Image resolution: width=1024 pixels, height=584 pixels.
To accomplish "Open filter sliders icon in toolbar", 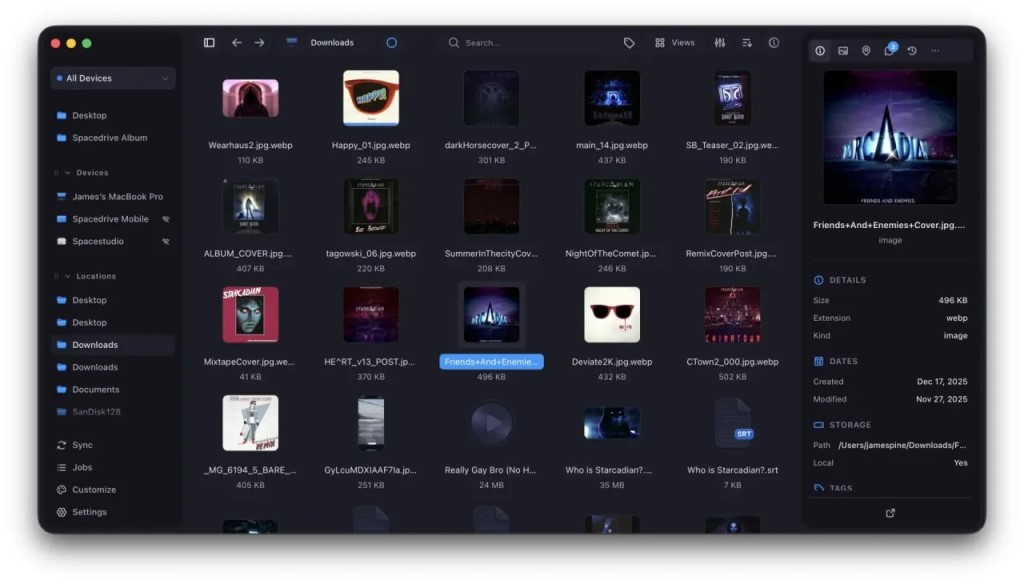I will [720, 42].
